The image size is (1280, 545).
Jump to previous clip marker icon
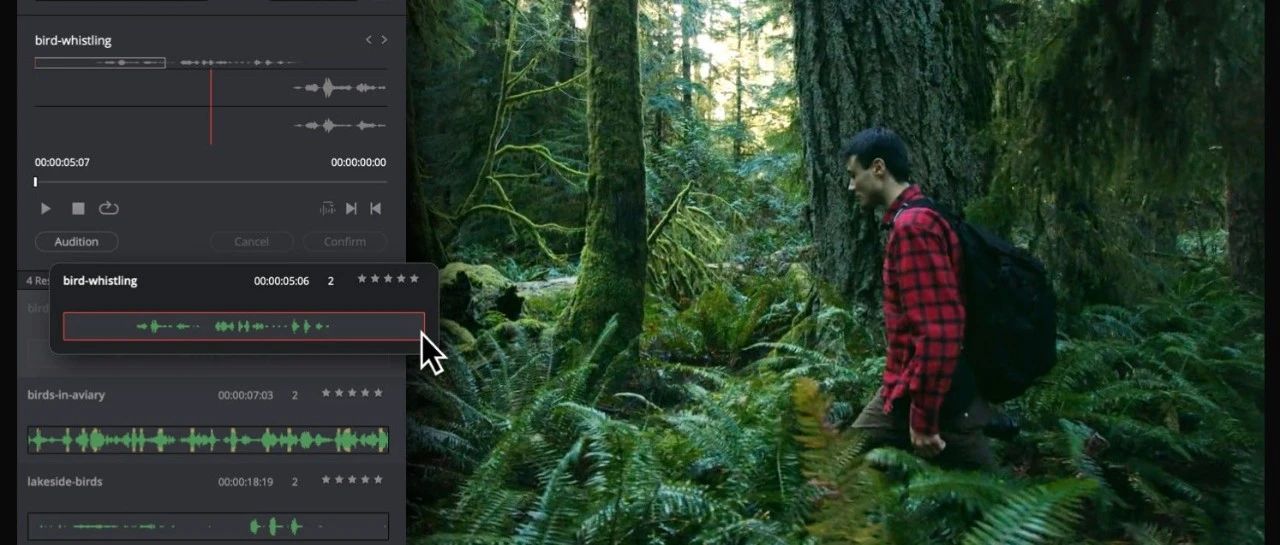(x=376, y=208)
